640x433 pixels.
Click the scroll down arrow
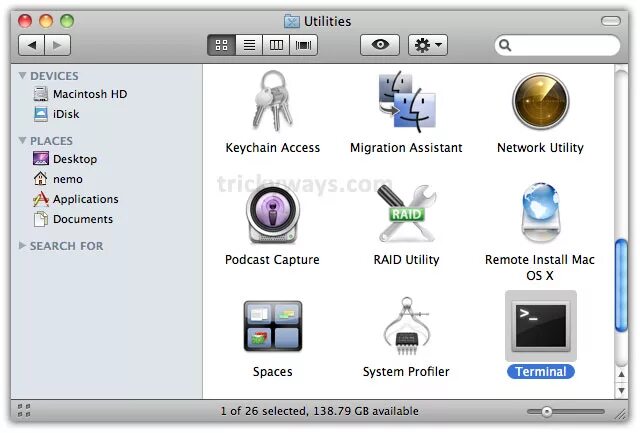[621, 390]
